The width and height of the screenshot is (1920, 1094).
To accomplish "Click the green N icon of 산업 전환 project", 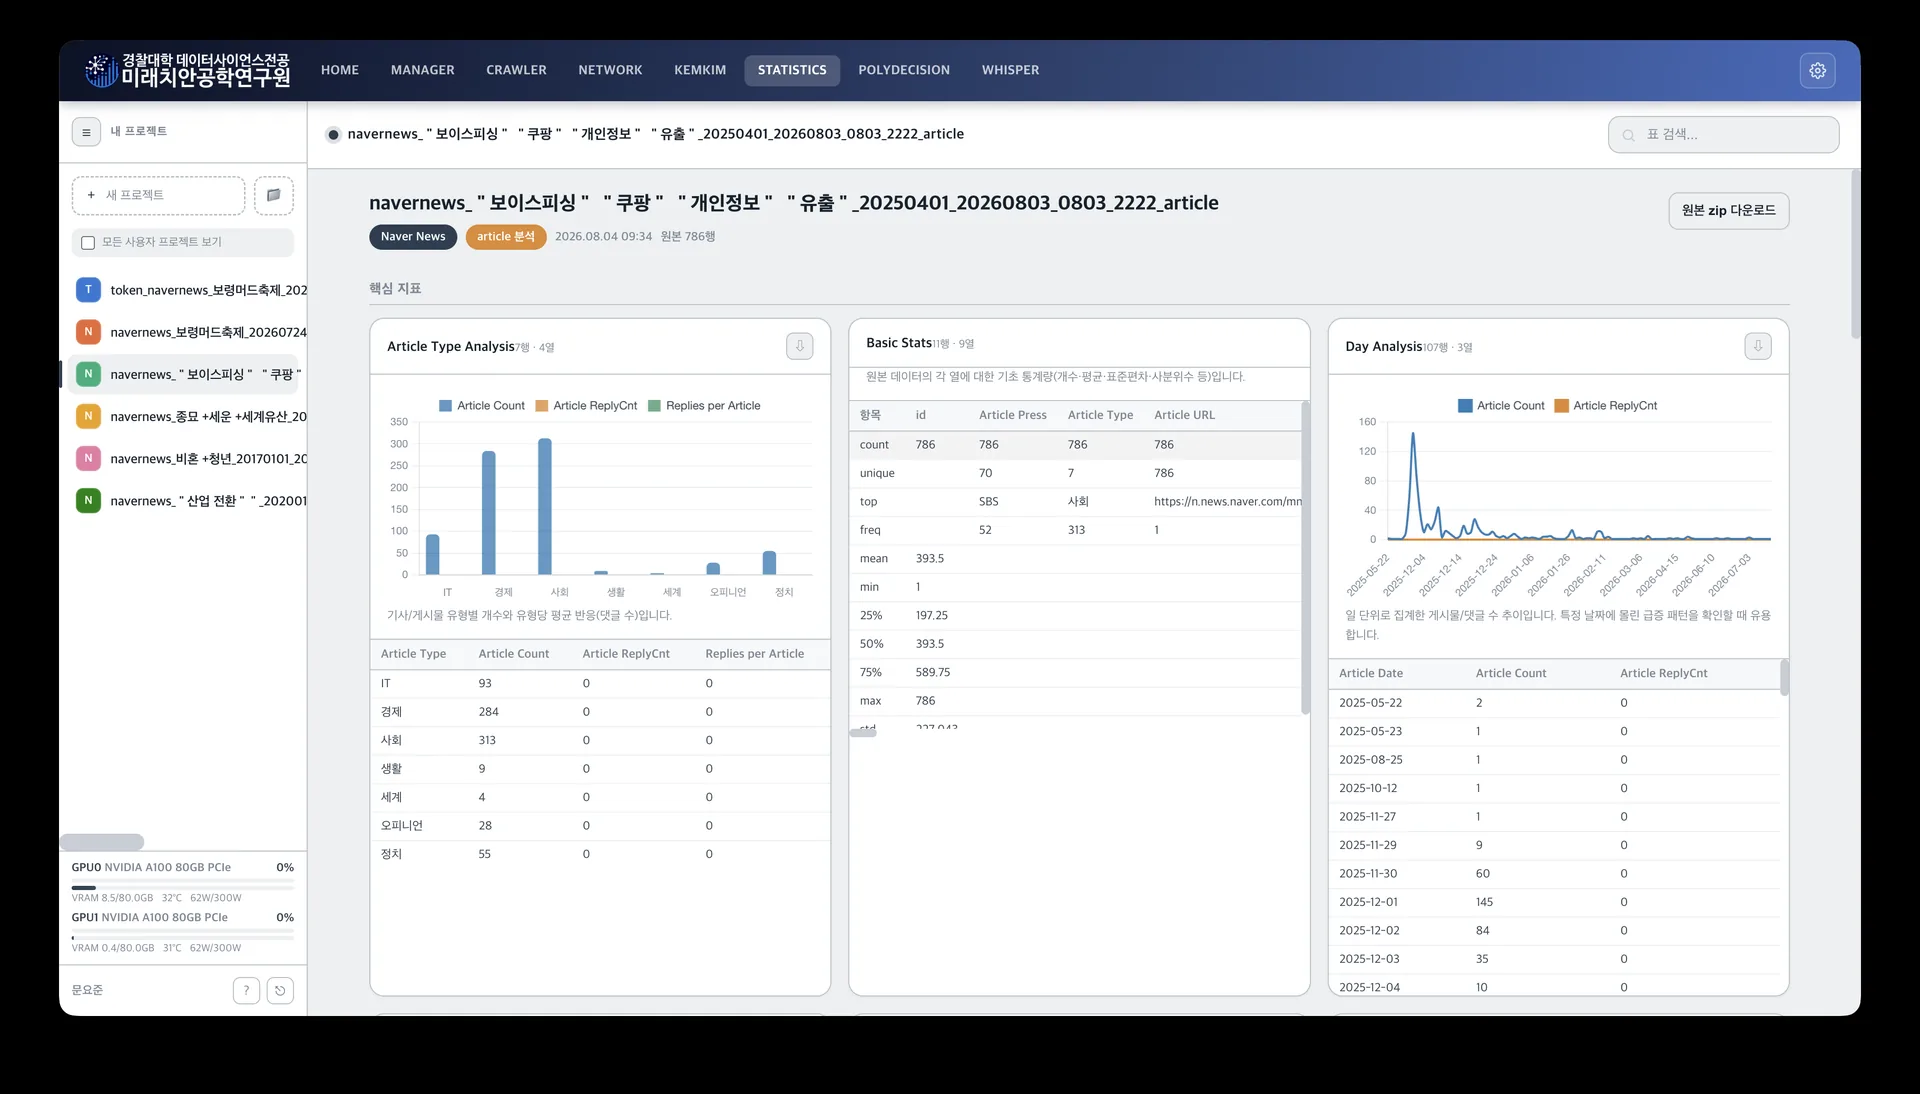I will click(88, 500).
